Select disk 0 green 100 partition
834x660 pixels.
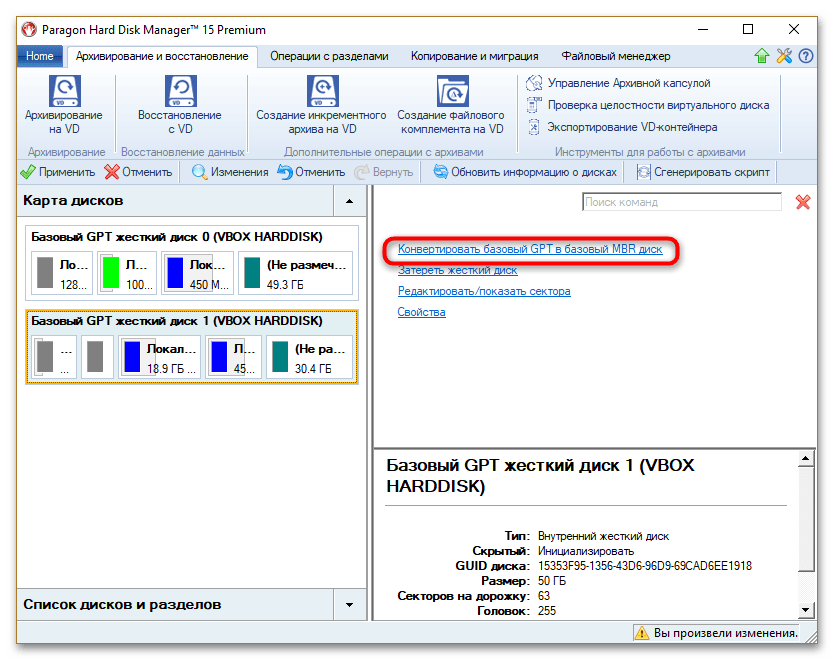(127, 273)
